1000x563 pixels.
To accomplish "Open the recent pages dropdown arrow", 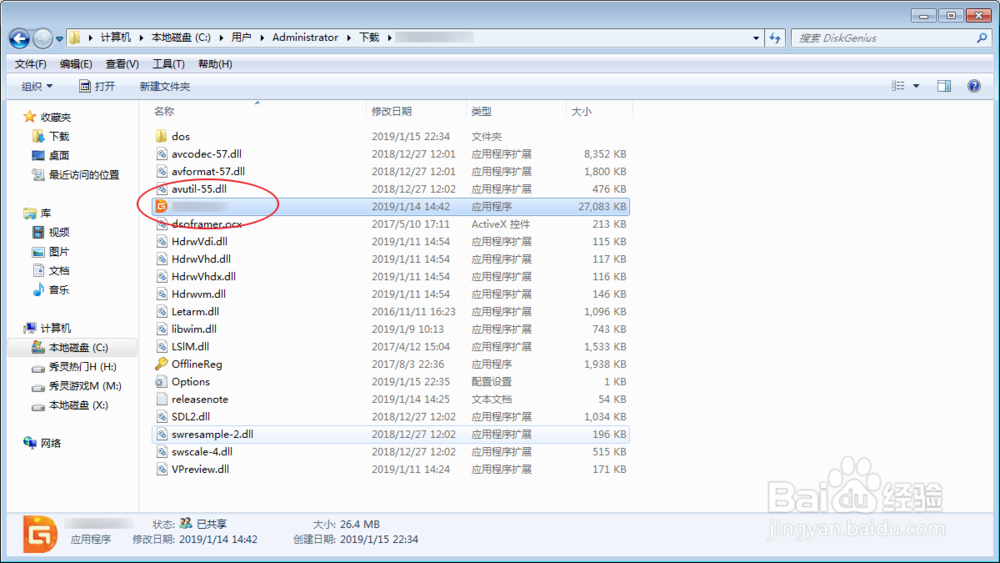I will point(59,39).
